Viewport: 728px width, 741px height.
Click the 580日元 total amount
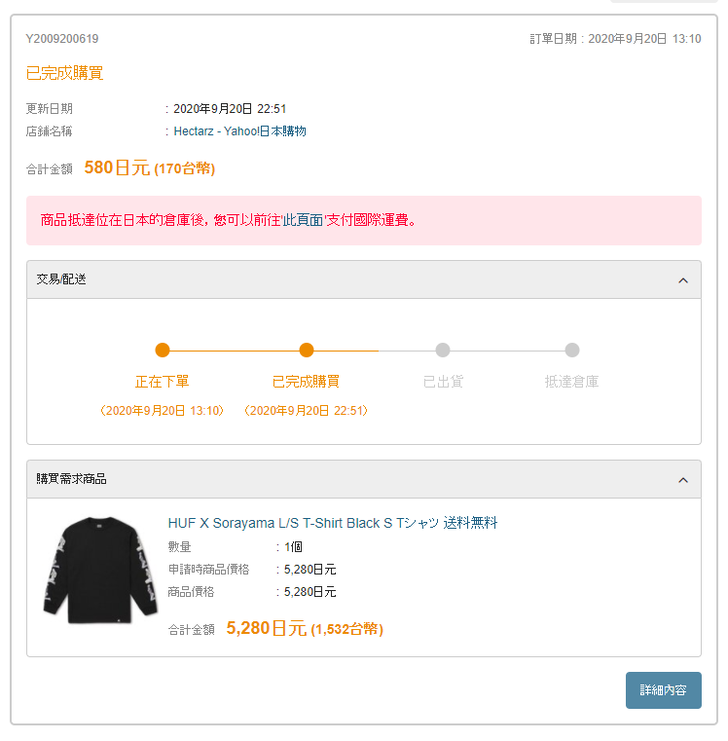point(116,168)
